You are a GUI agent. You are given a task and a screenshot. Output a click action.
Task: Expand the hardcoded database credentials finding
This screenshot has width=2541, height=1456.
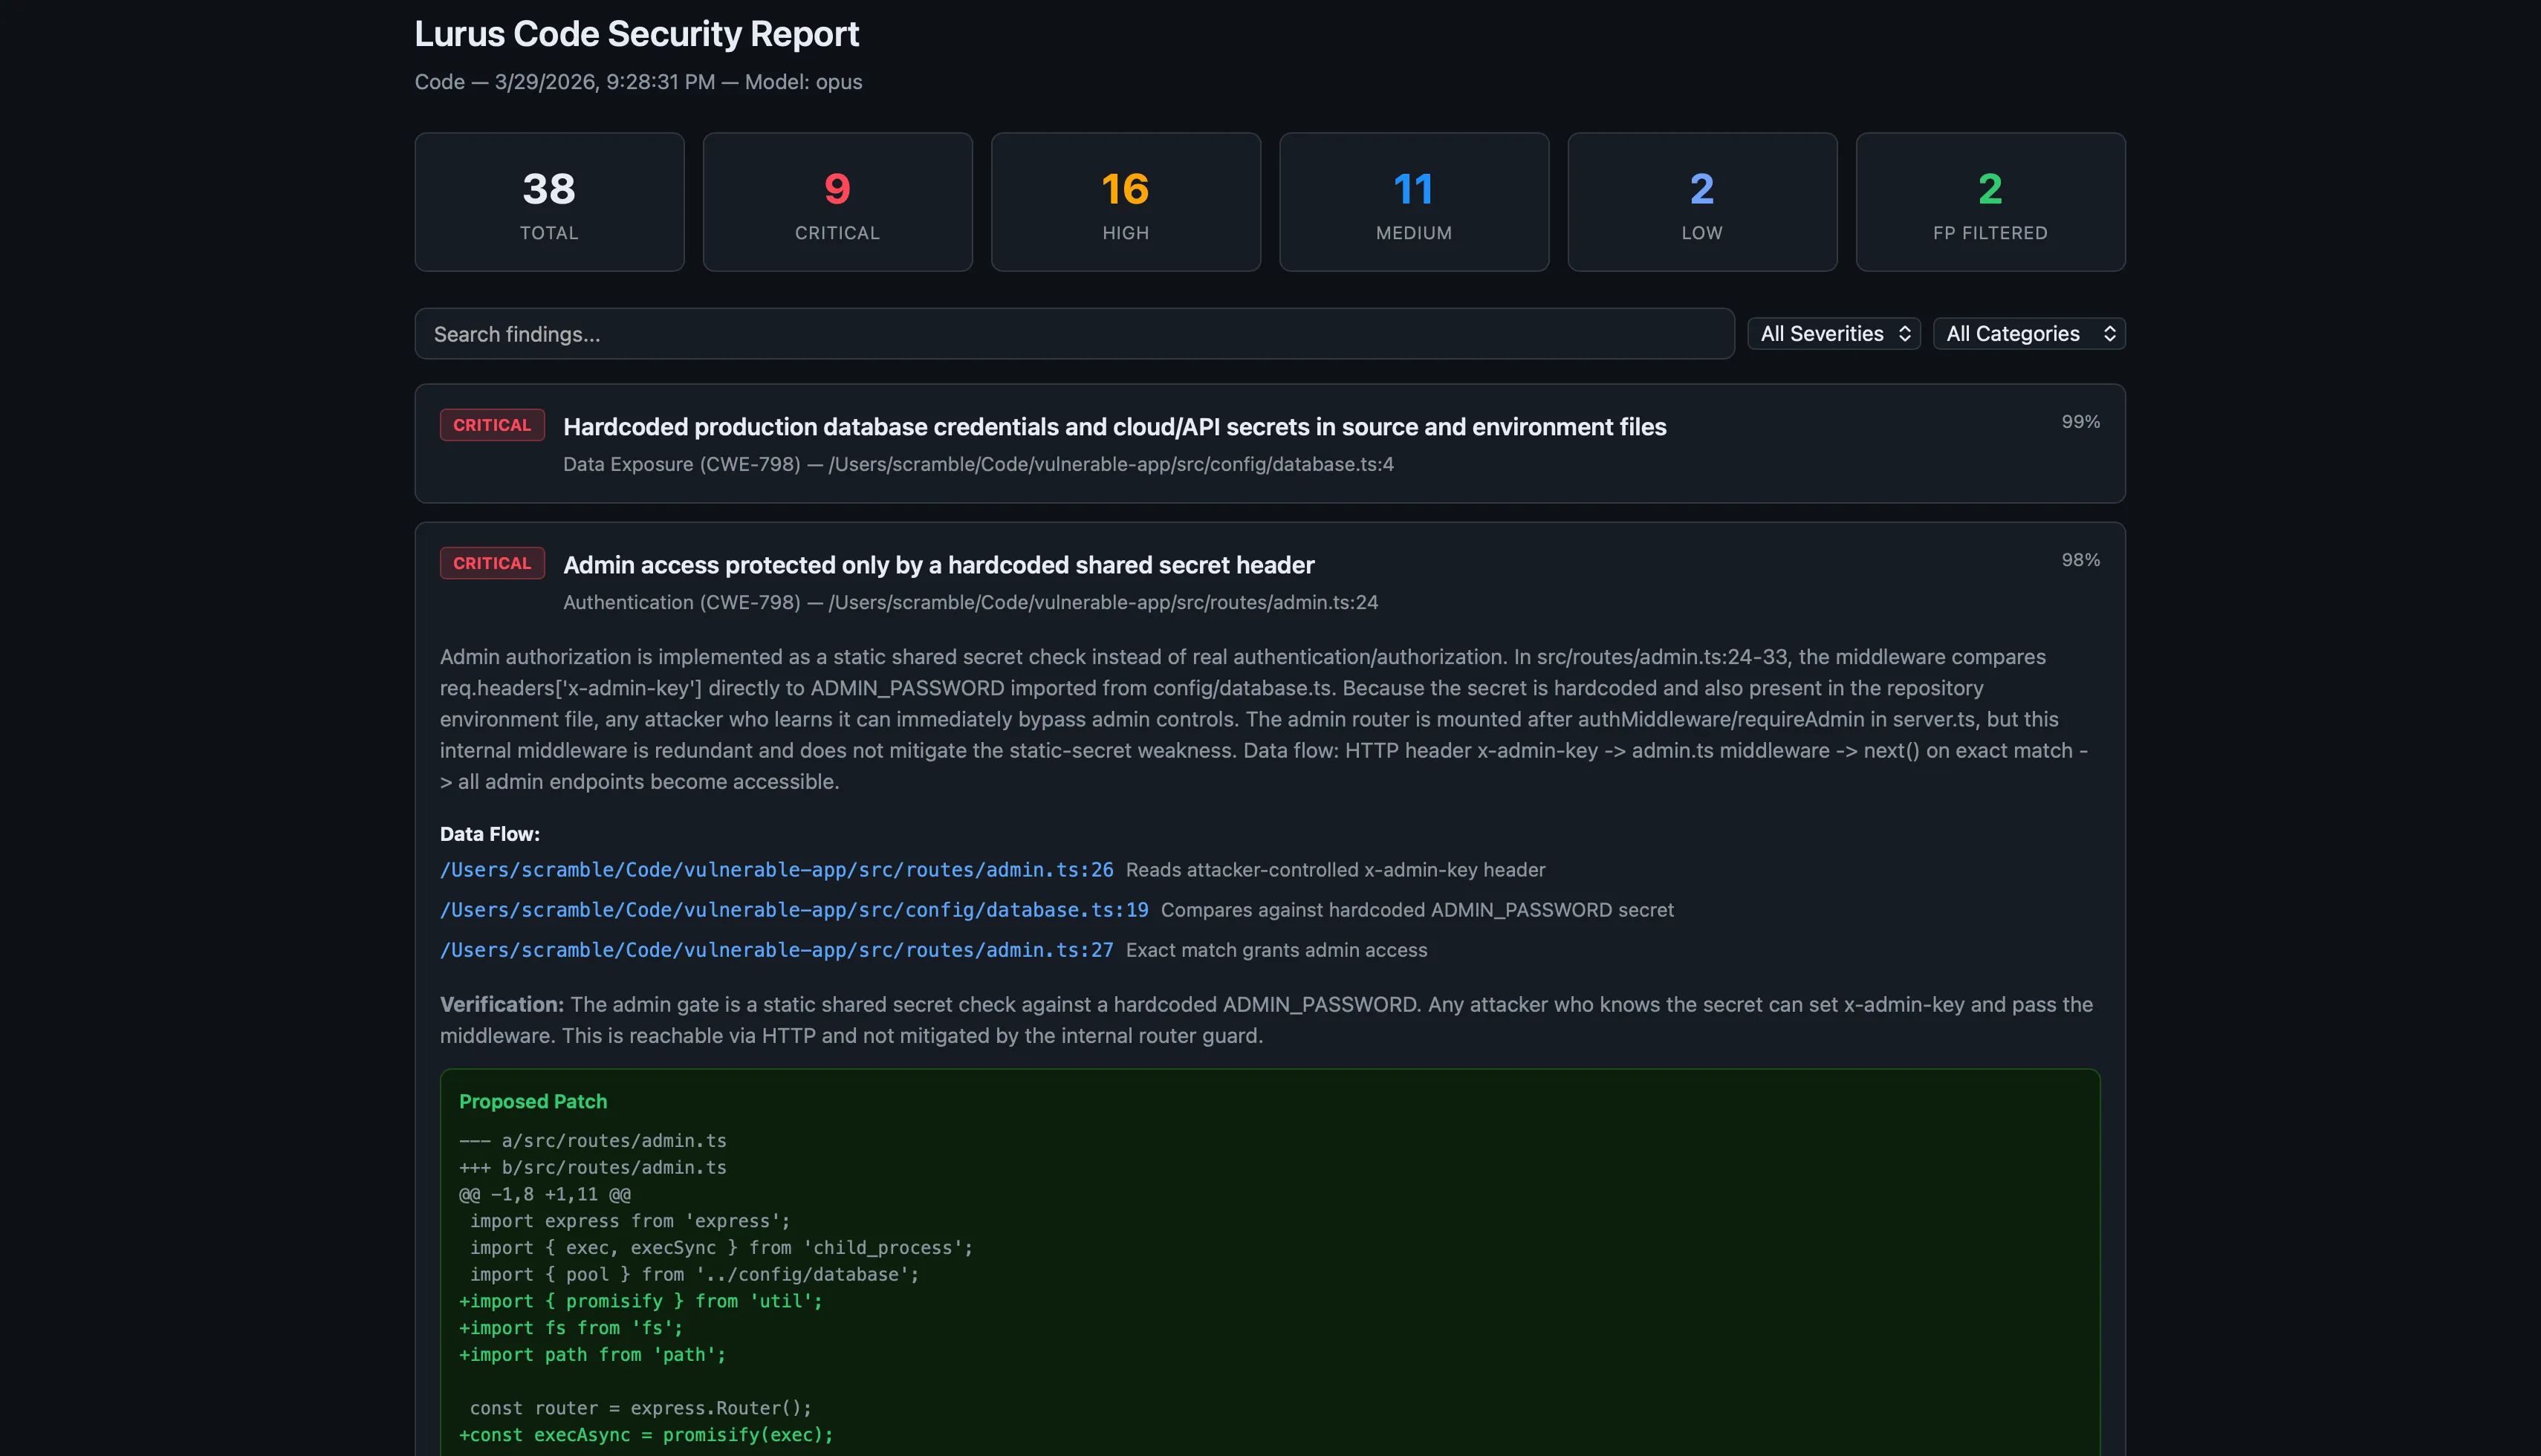1114,426
